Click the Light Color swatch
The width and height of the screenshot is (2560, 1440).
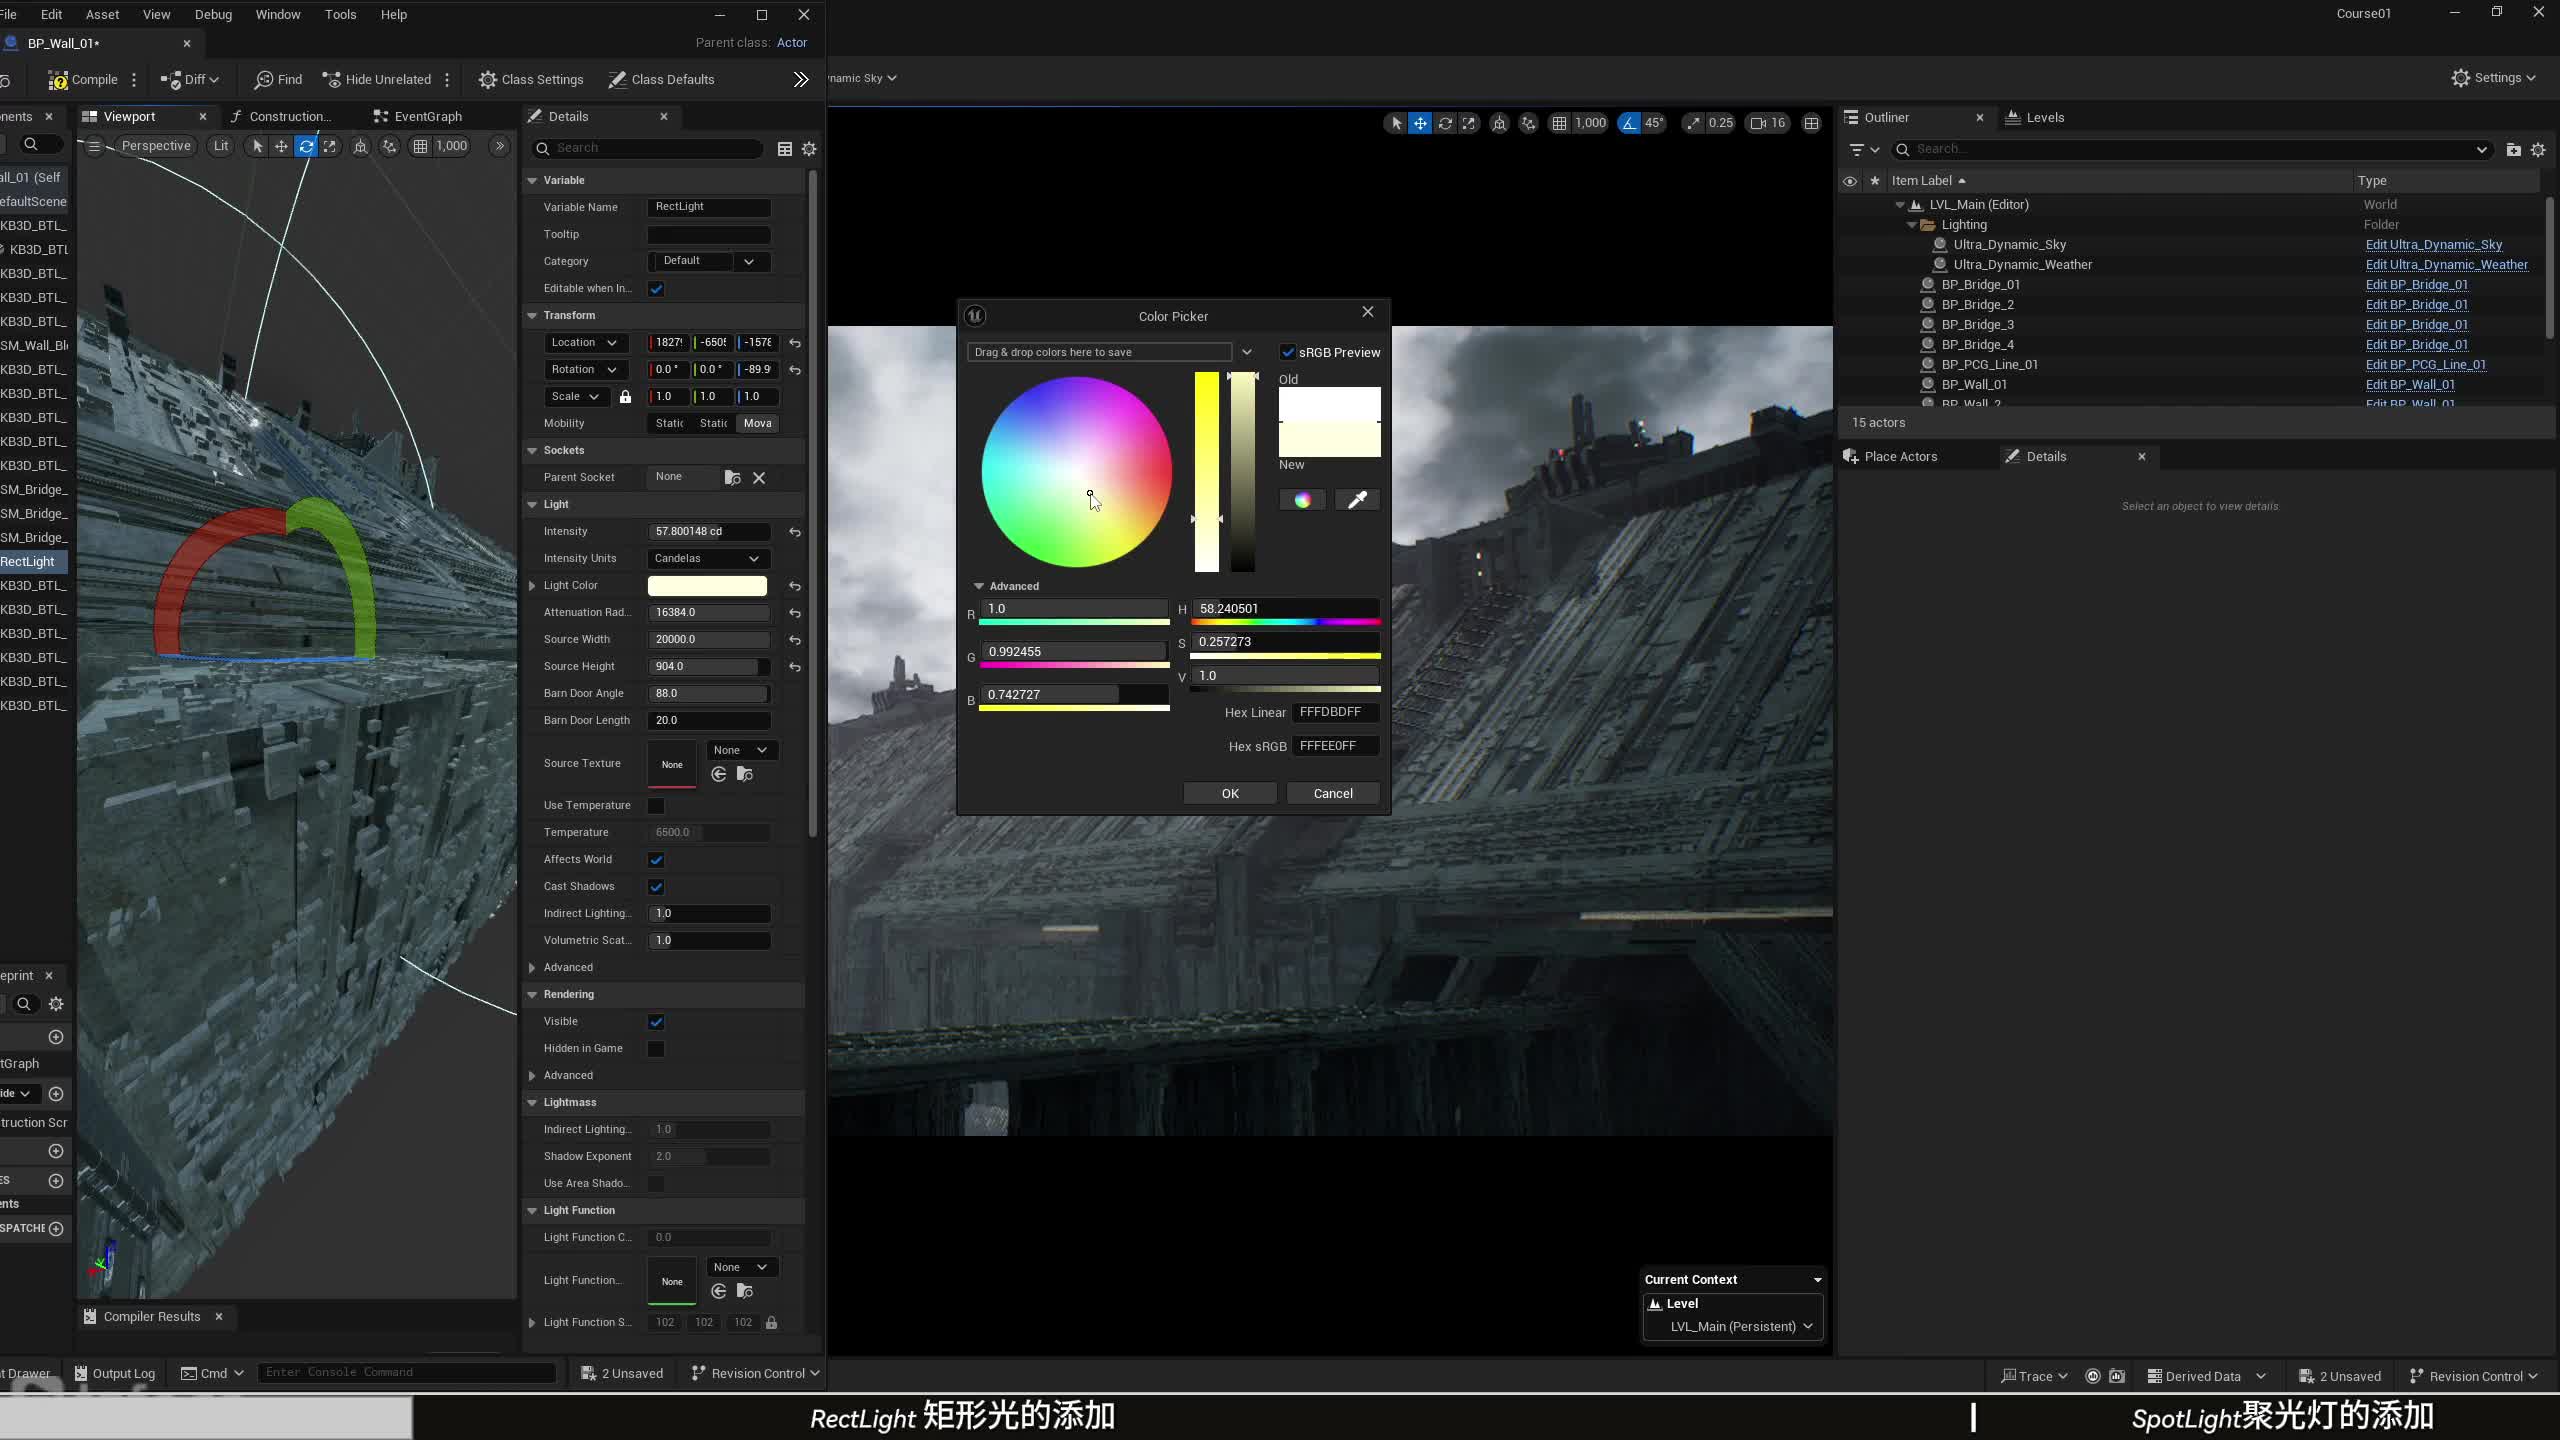click(707, 586)
